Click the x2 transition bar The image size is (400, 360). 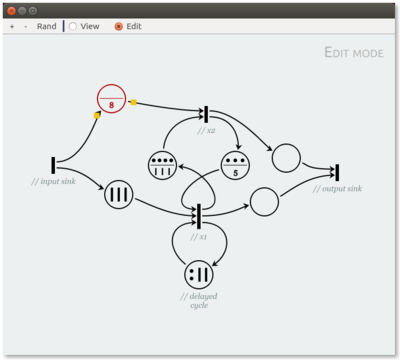[206, 114]
